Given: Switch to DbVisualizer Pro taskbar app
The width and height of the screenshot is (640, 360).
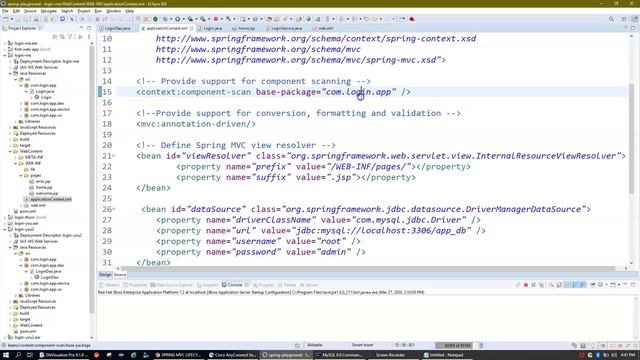Looking at the screenshot, I should coord(63,355).
